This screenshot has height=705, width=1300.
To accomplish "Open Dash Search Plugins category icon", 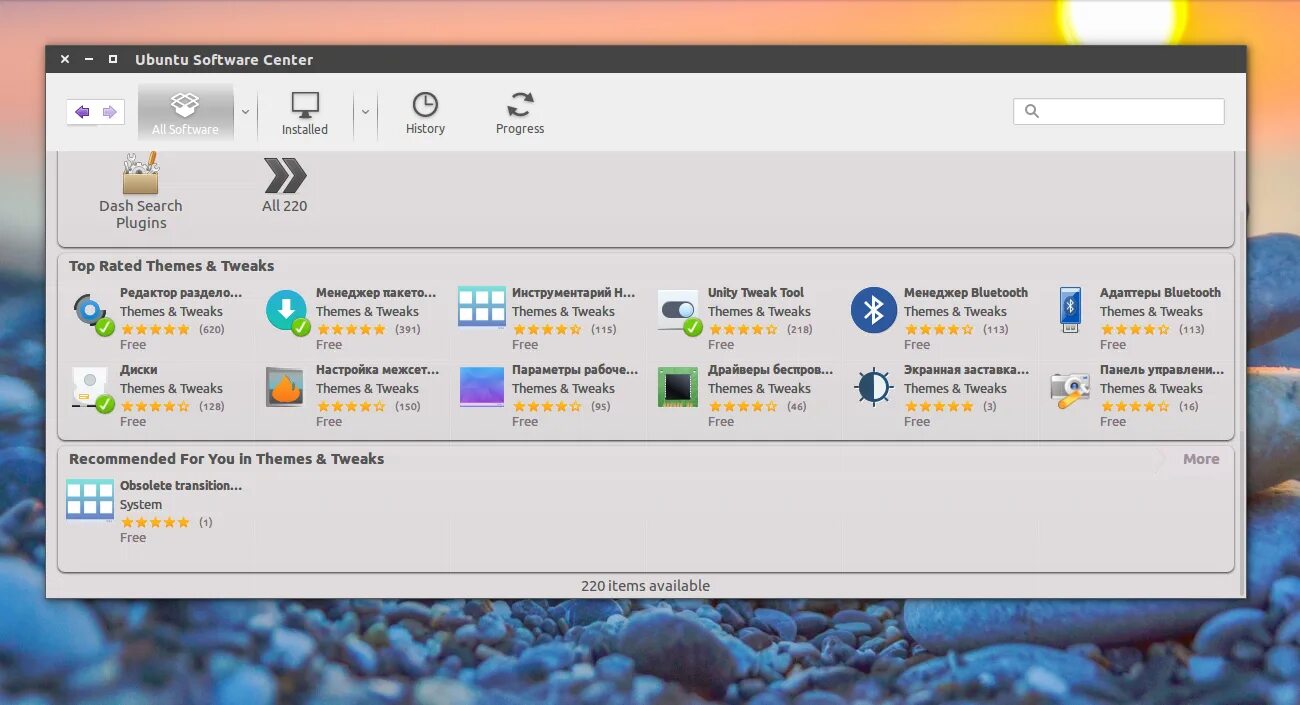I will pyautogui.click(x=140, y=174).
